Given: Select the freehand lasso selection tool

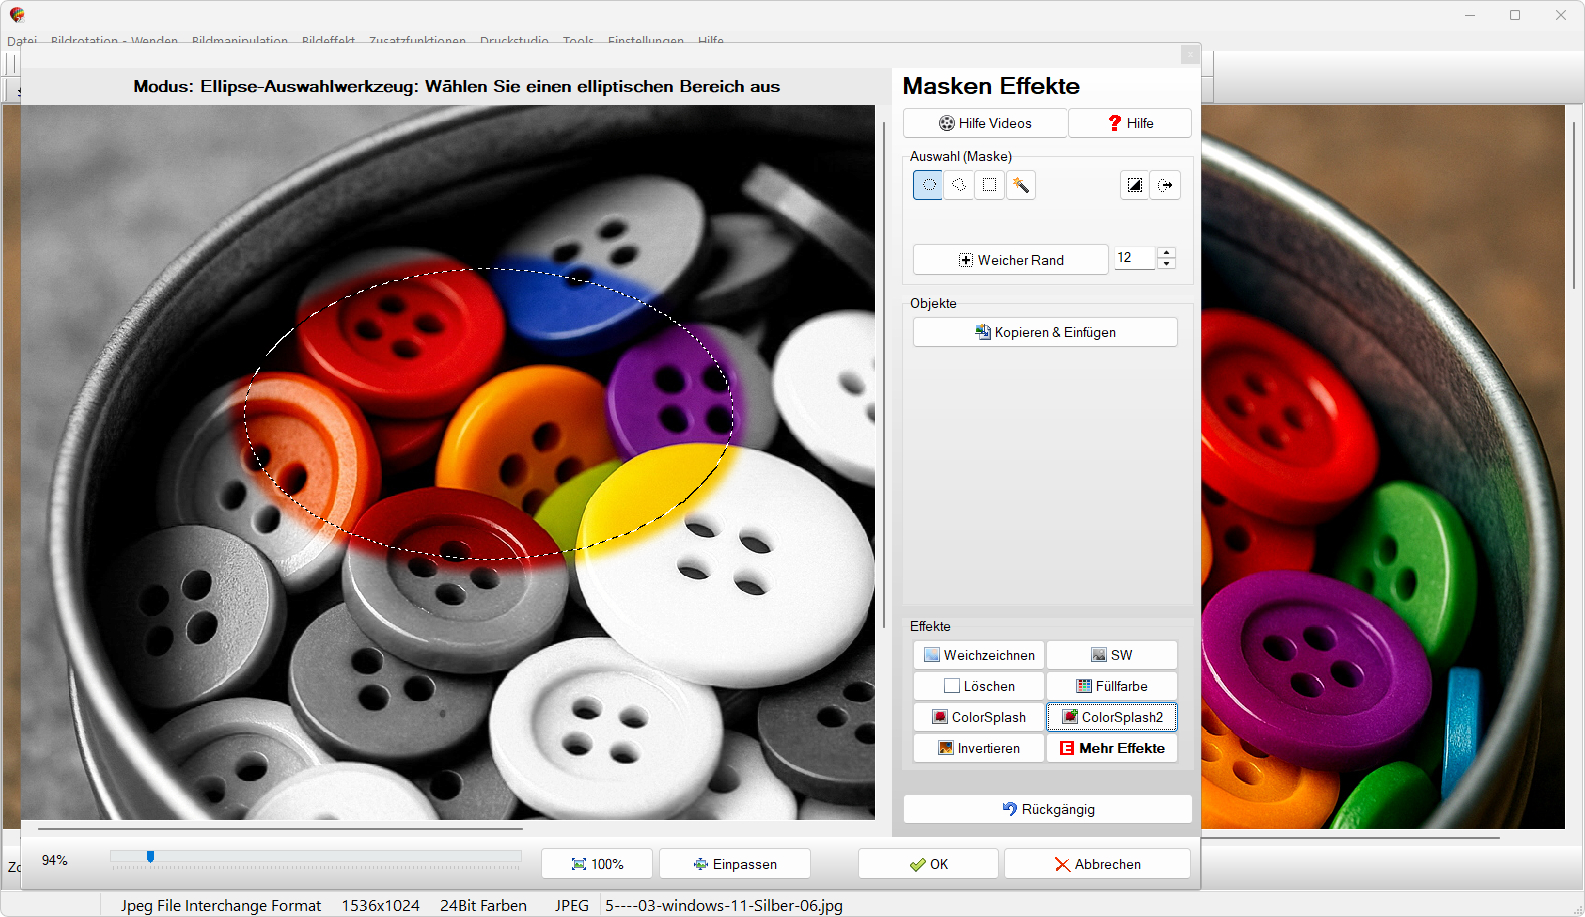Looking at the screenshot, I should click(959, 185).
